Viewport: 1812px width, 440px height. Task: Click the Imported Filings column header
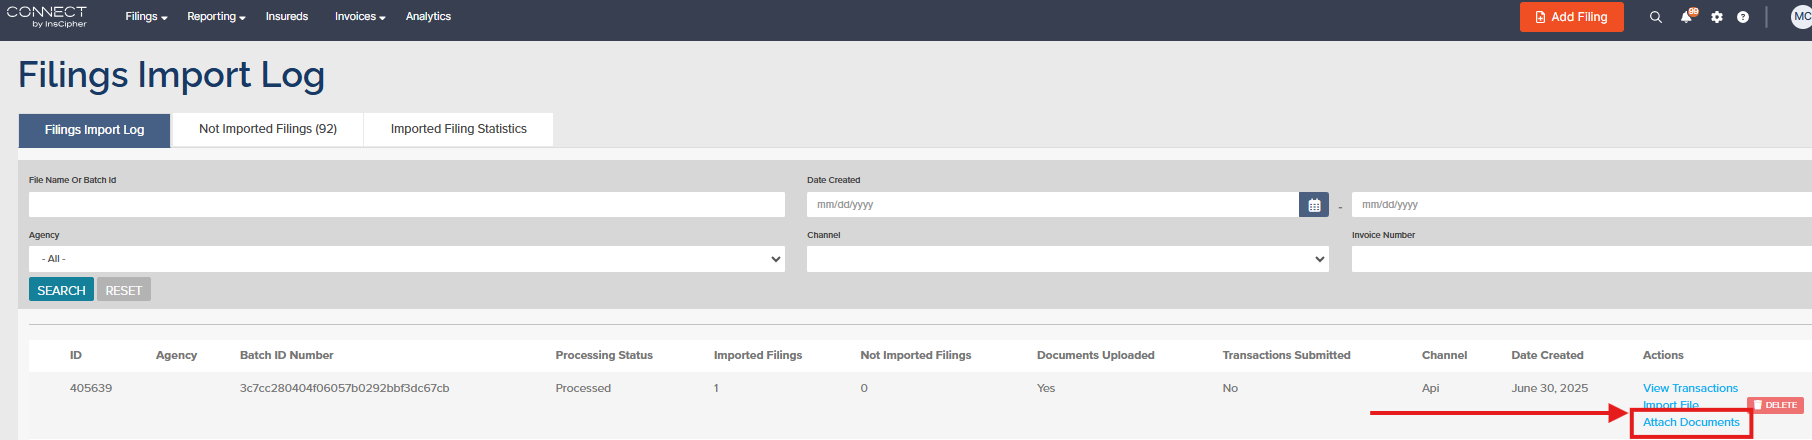coord(758,355)
